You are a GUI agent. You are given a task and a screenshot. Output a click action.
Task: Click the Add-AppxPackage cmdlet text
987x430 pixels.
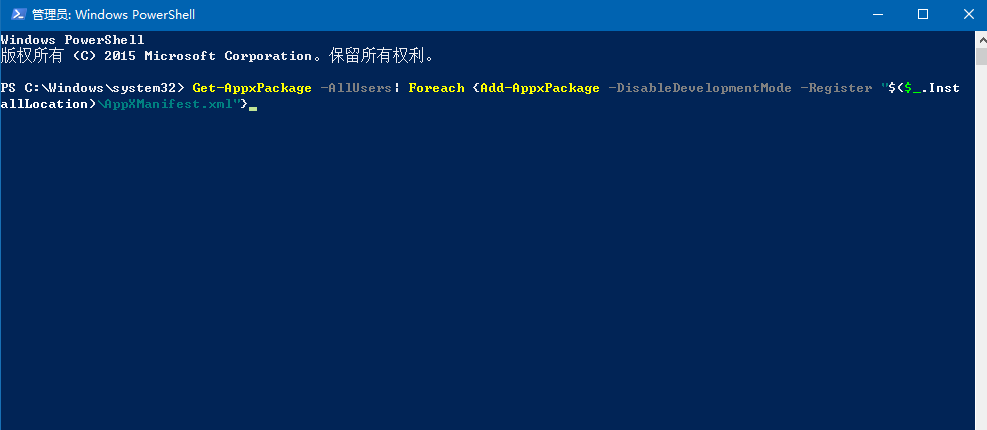(540, 88)
